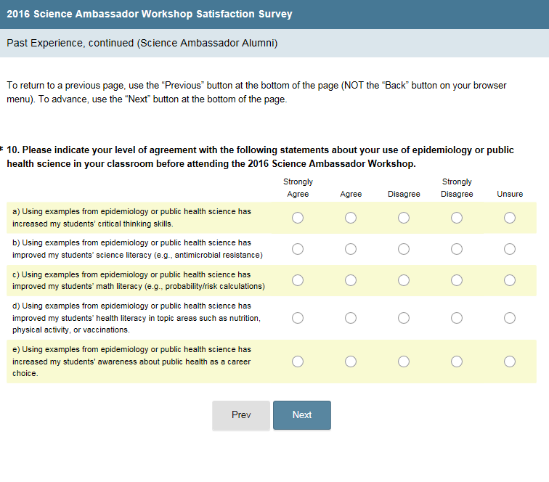
Task: Choose Agree for critical thinking skills statement
Action: click(350, 218)
